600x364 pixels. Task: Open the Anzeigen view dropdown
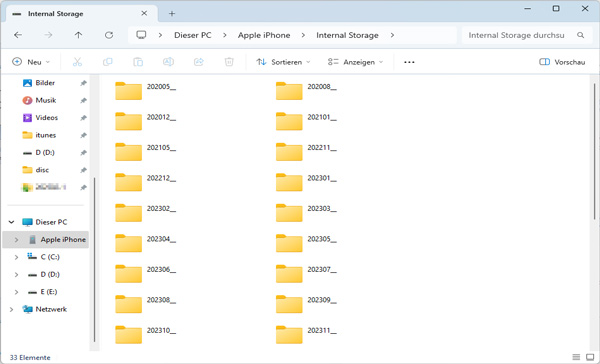(355, 62)
